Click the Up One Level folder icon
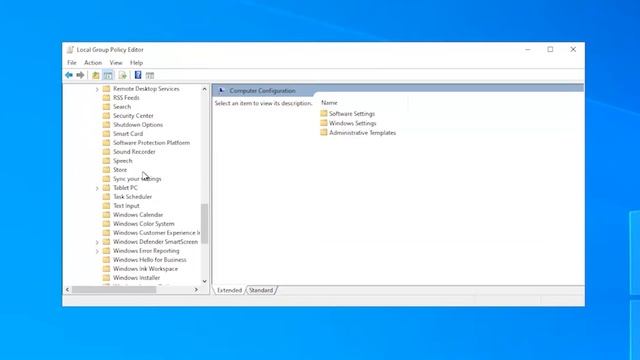The height and width of the screenshot is (360, 640). (x=96, y=75)
